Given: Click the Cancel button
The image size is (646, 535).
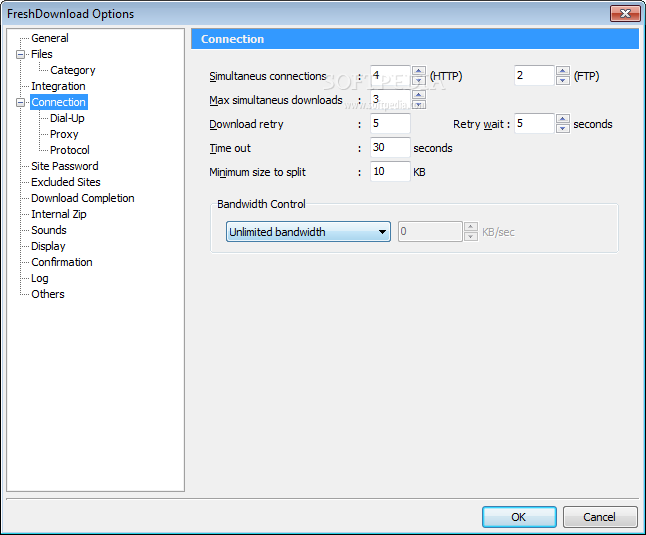Looking at the screenshot, I should click(x=600, y=517).
